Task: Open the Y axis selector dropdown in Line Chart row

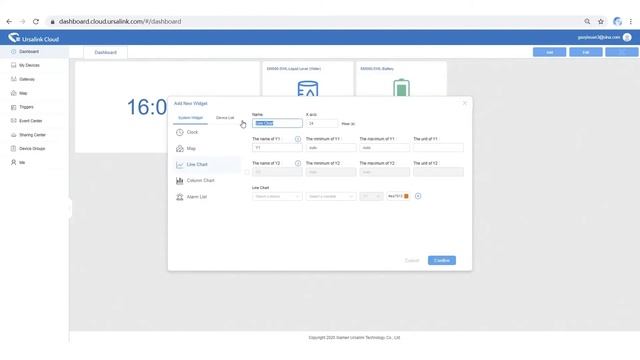Action: click(371, 197)
